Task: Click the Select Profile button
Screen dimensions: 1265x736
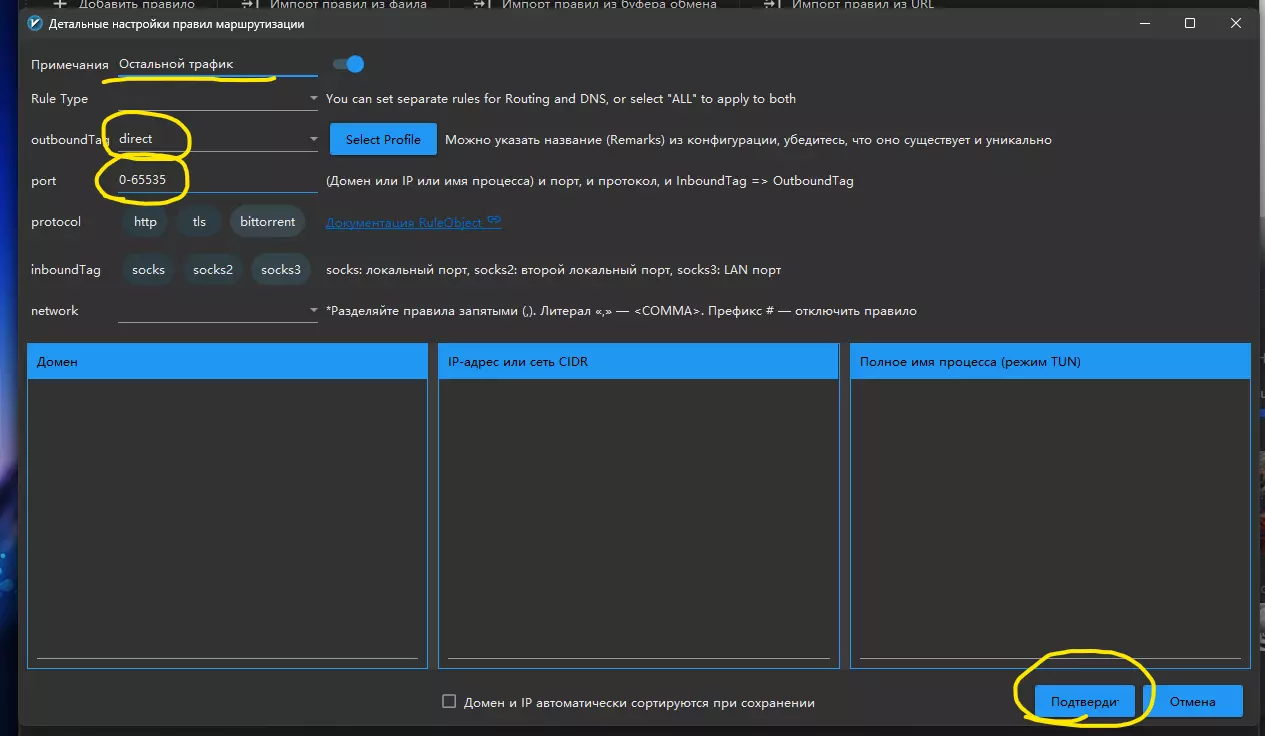Action: pyautogui.click(x=383, y=140)
